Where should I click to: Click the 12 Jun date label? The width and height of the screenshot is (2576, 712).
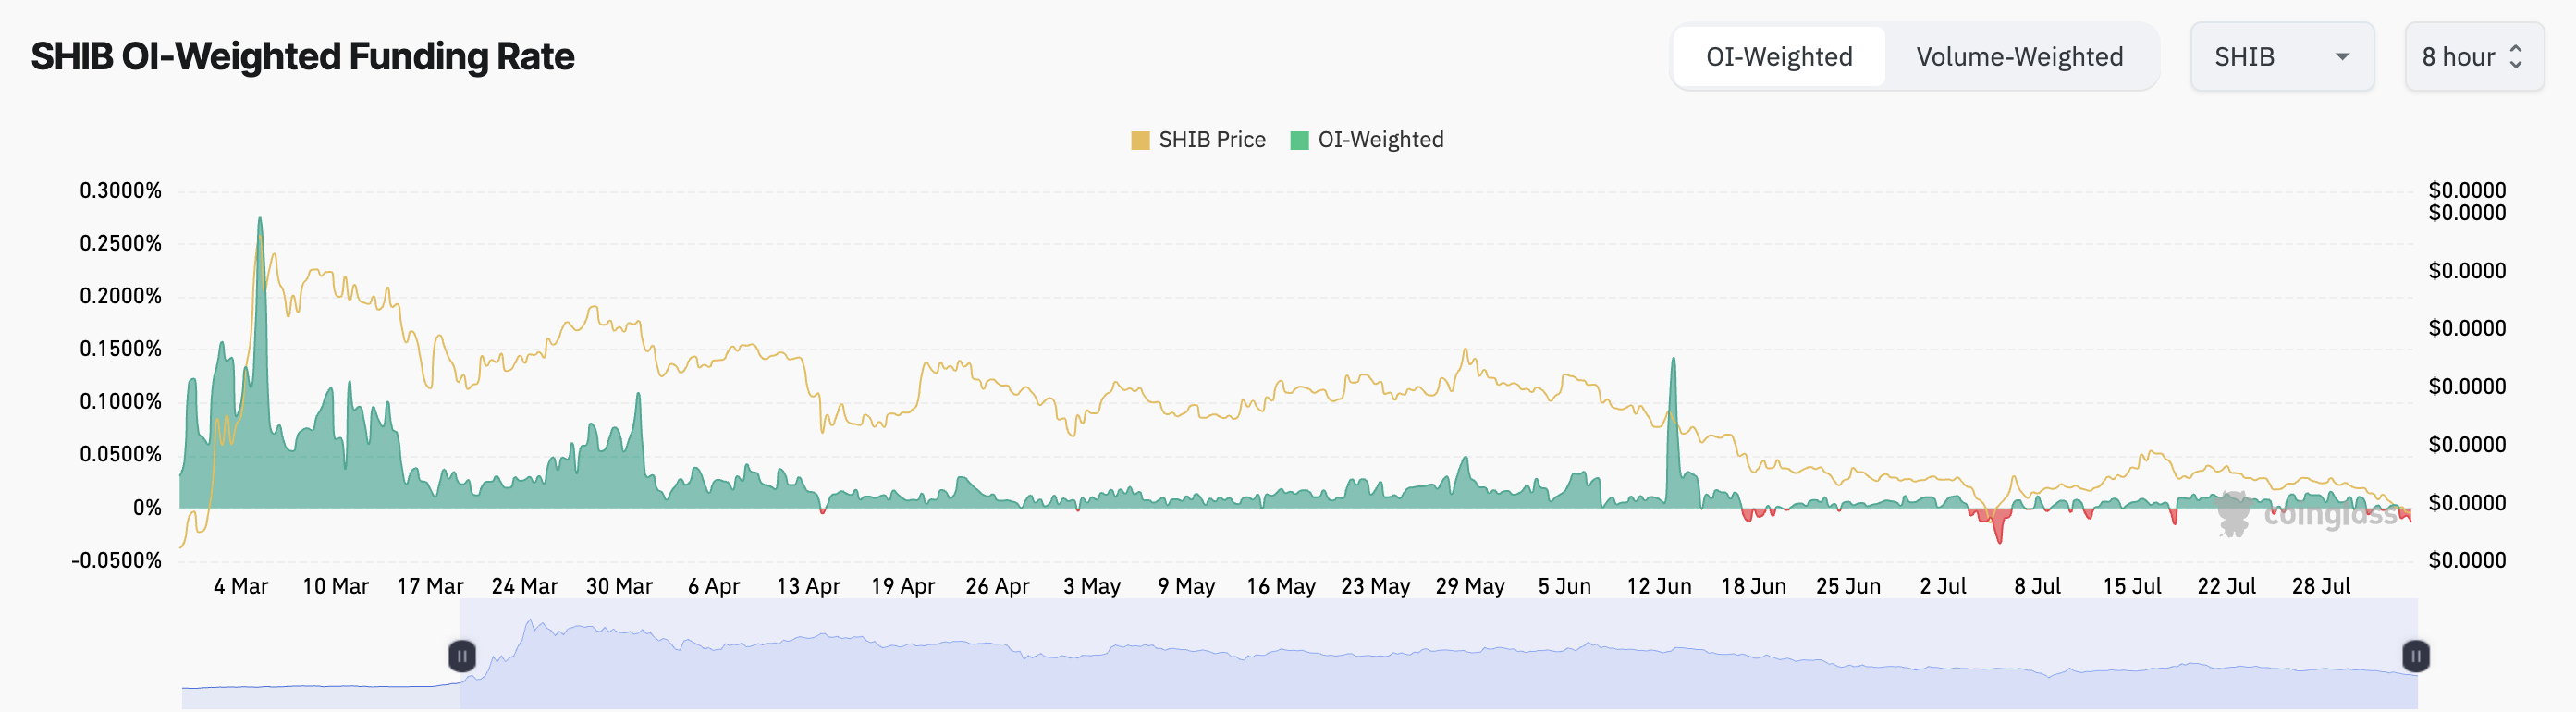[1658, 586]
